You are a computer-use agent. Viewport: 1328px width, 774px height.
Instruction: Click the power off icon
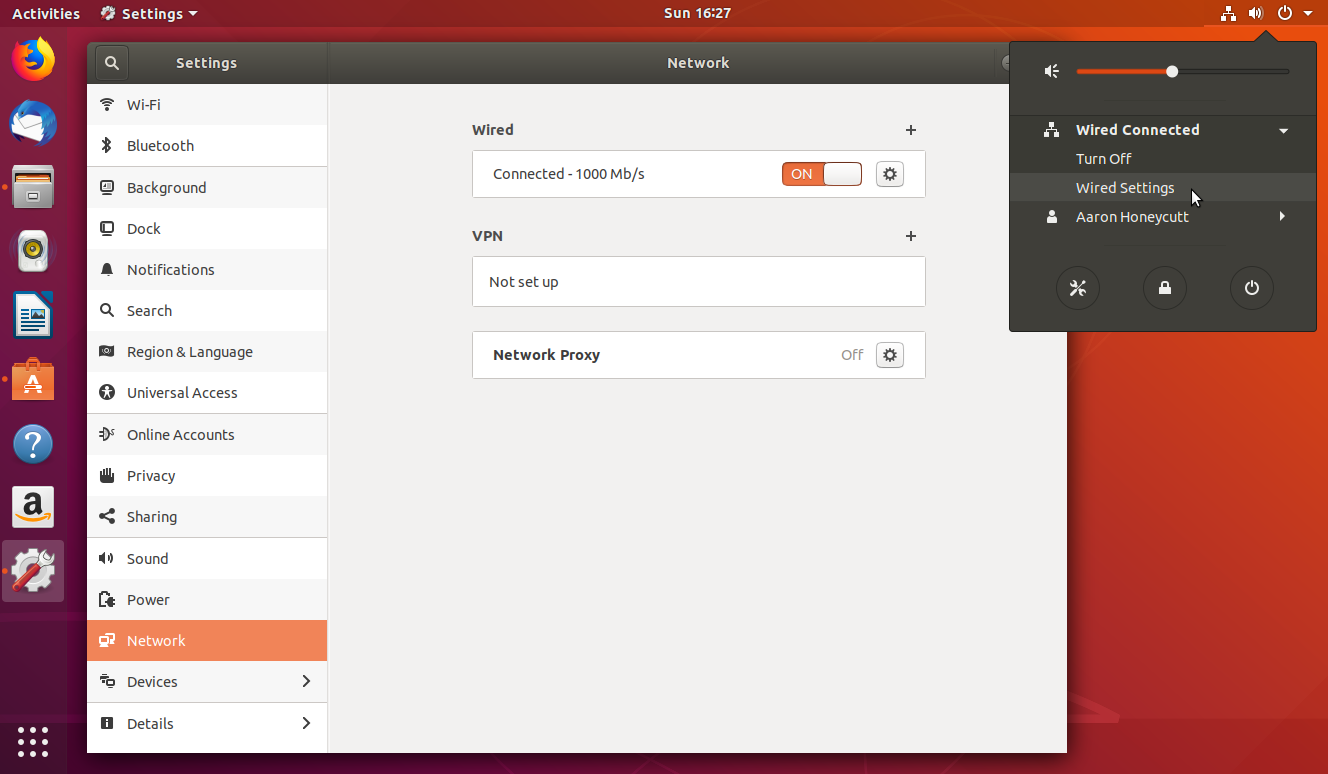point(1251,288)
